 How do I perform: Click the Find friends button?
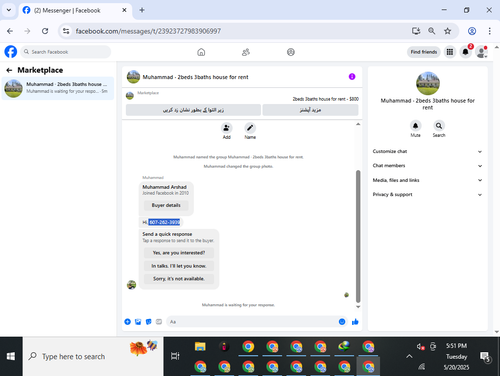click(x=424, y=52)
